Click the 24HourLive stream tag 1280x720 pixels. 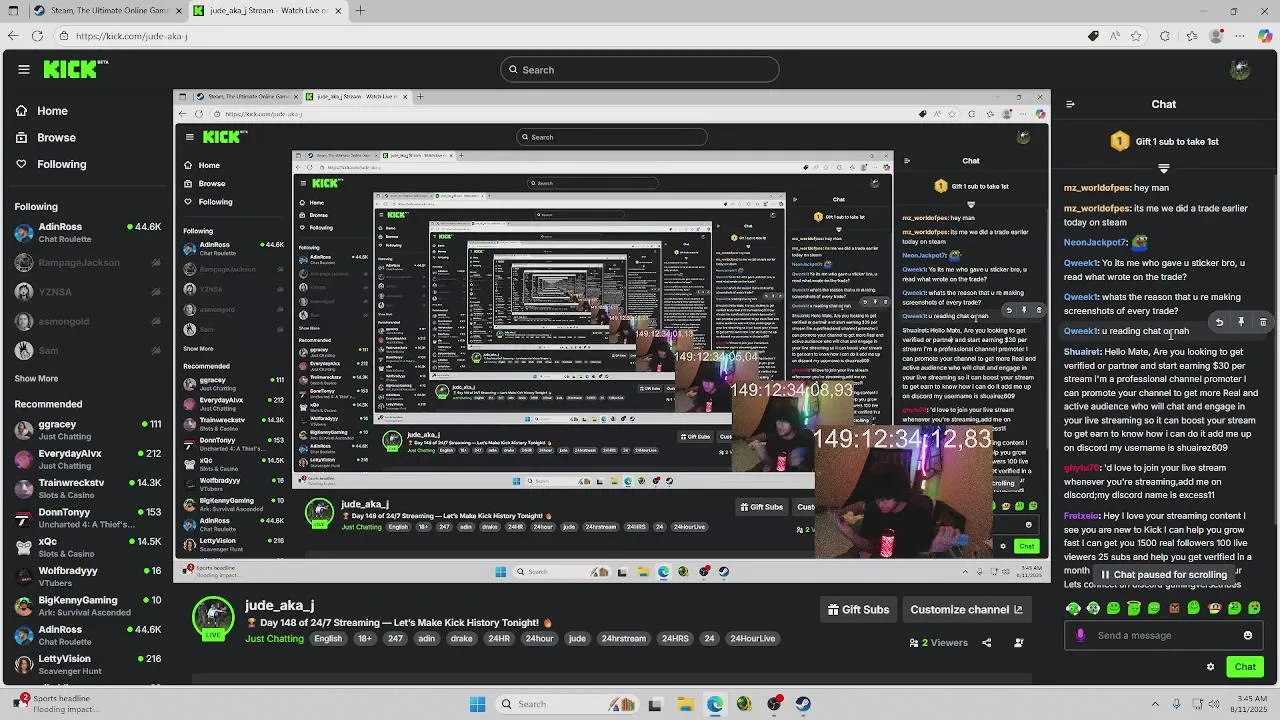point(753,639)
